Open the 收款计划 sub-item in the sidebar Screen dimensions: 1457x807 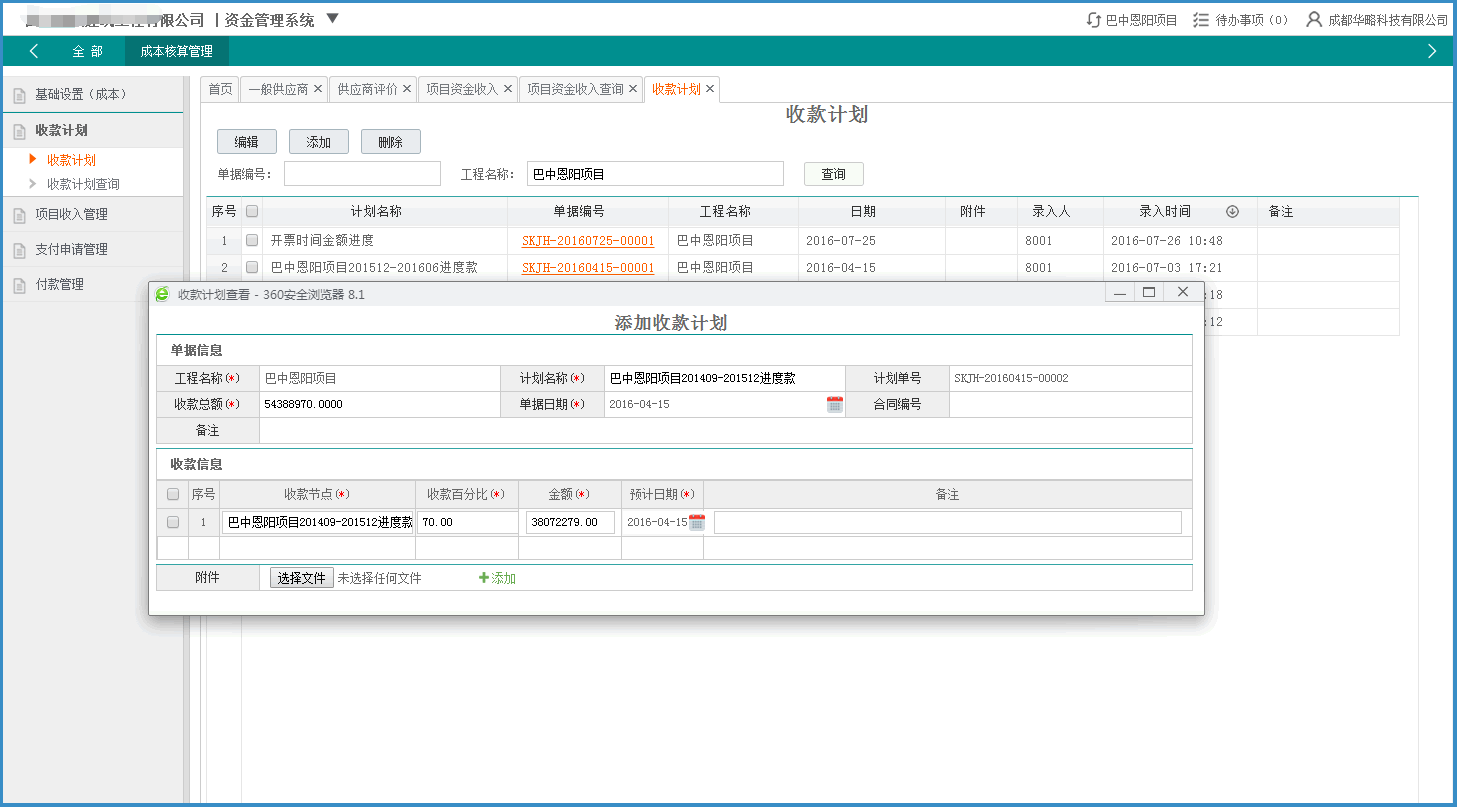(x=71, y=160)
